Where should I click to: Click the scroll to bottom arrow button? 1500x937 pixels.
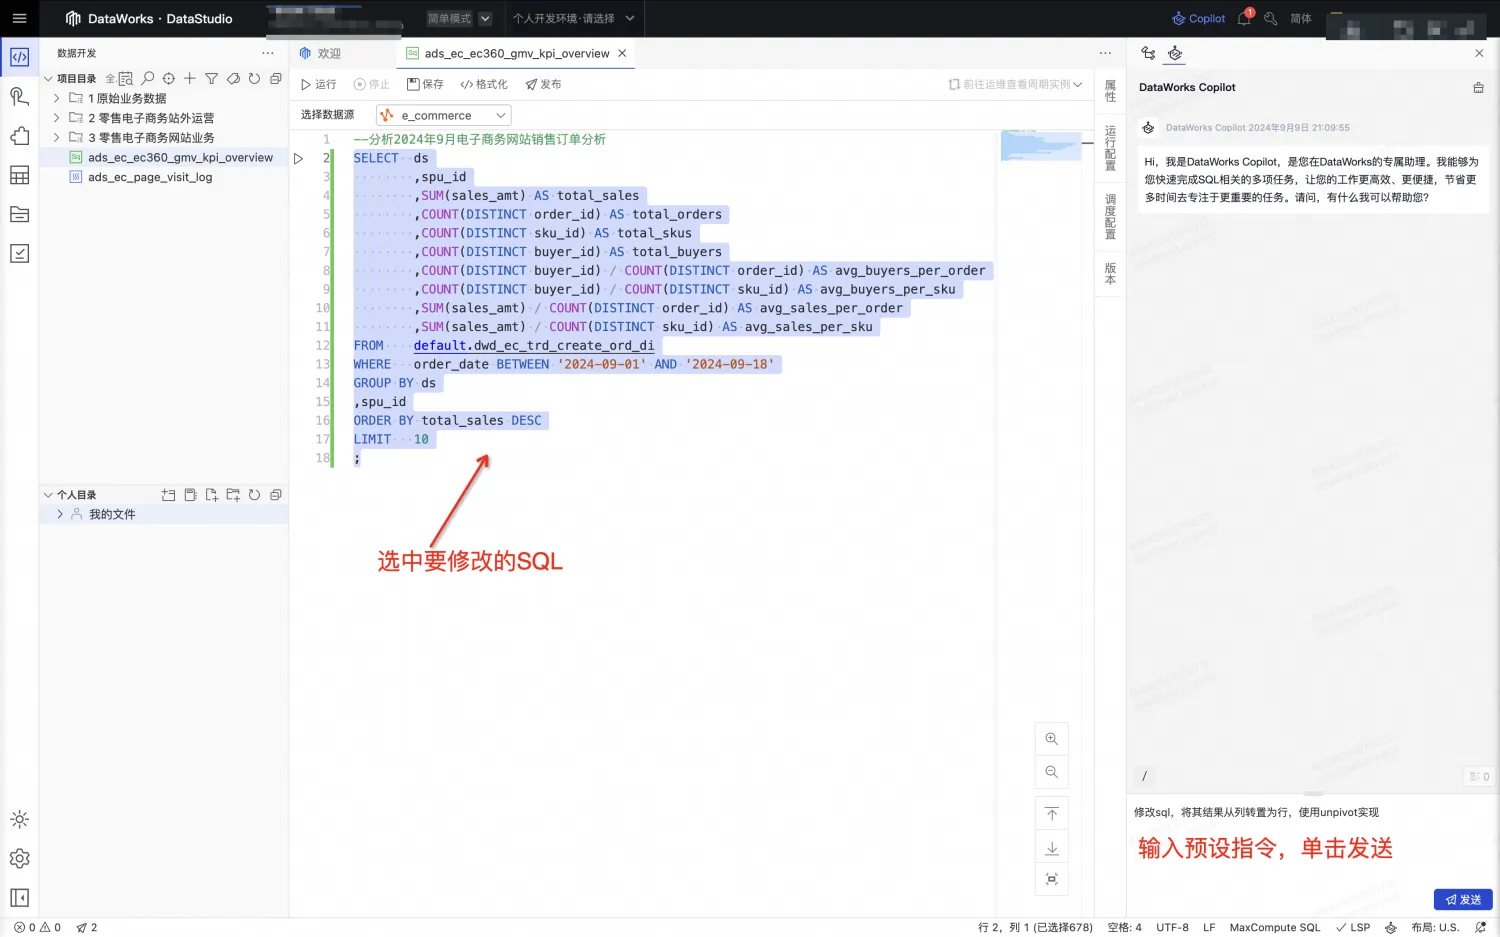1051,848
